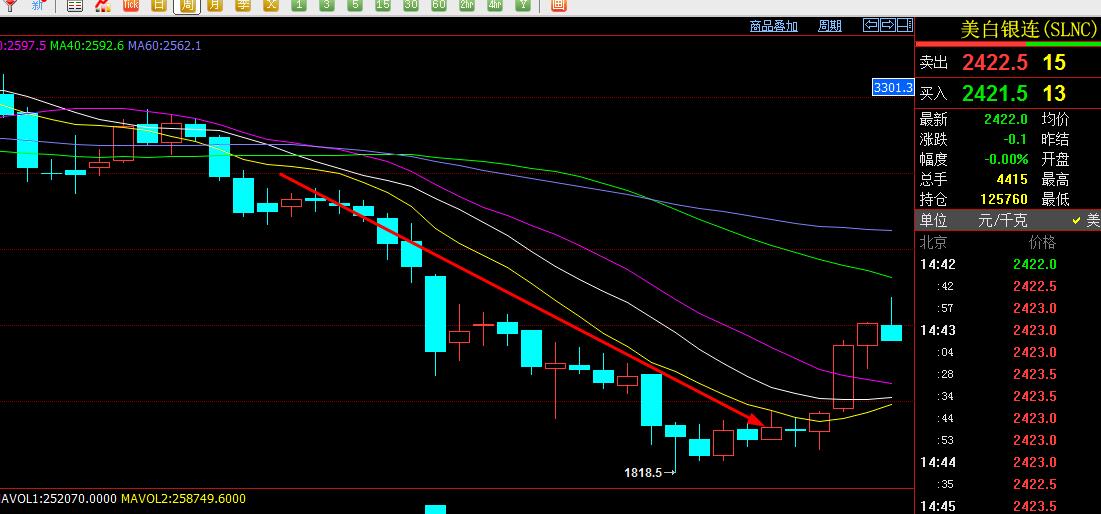Click the red pin icon in toolbar
This screenshot has width=1101, height=514.
11,6
